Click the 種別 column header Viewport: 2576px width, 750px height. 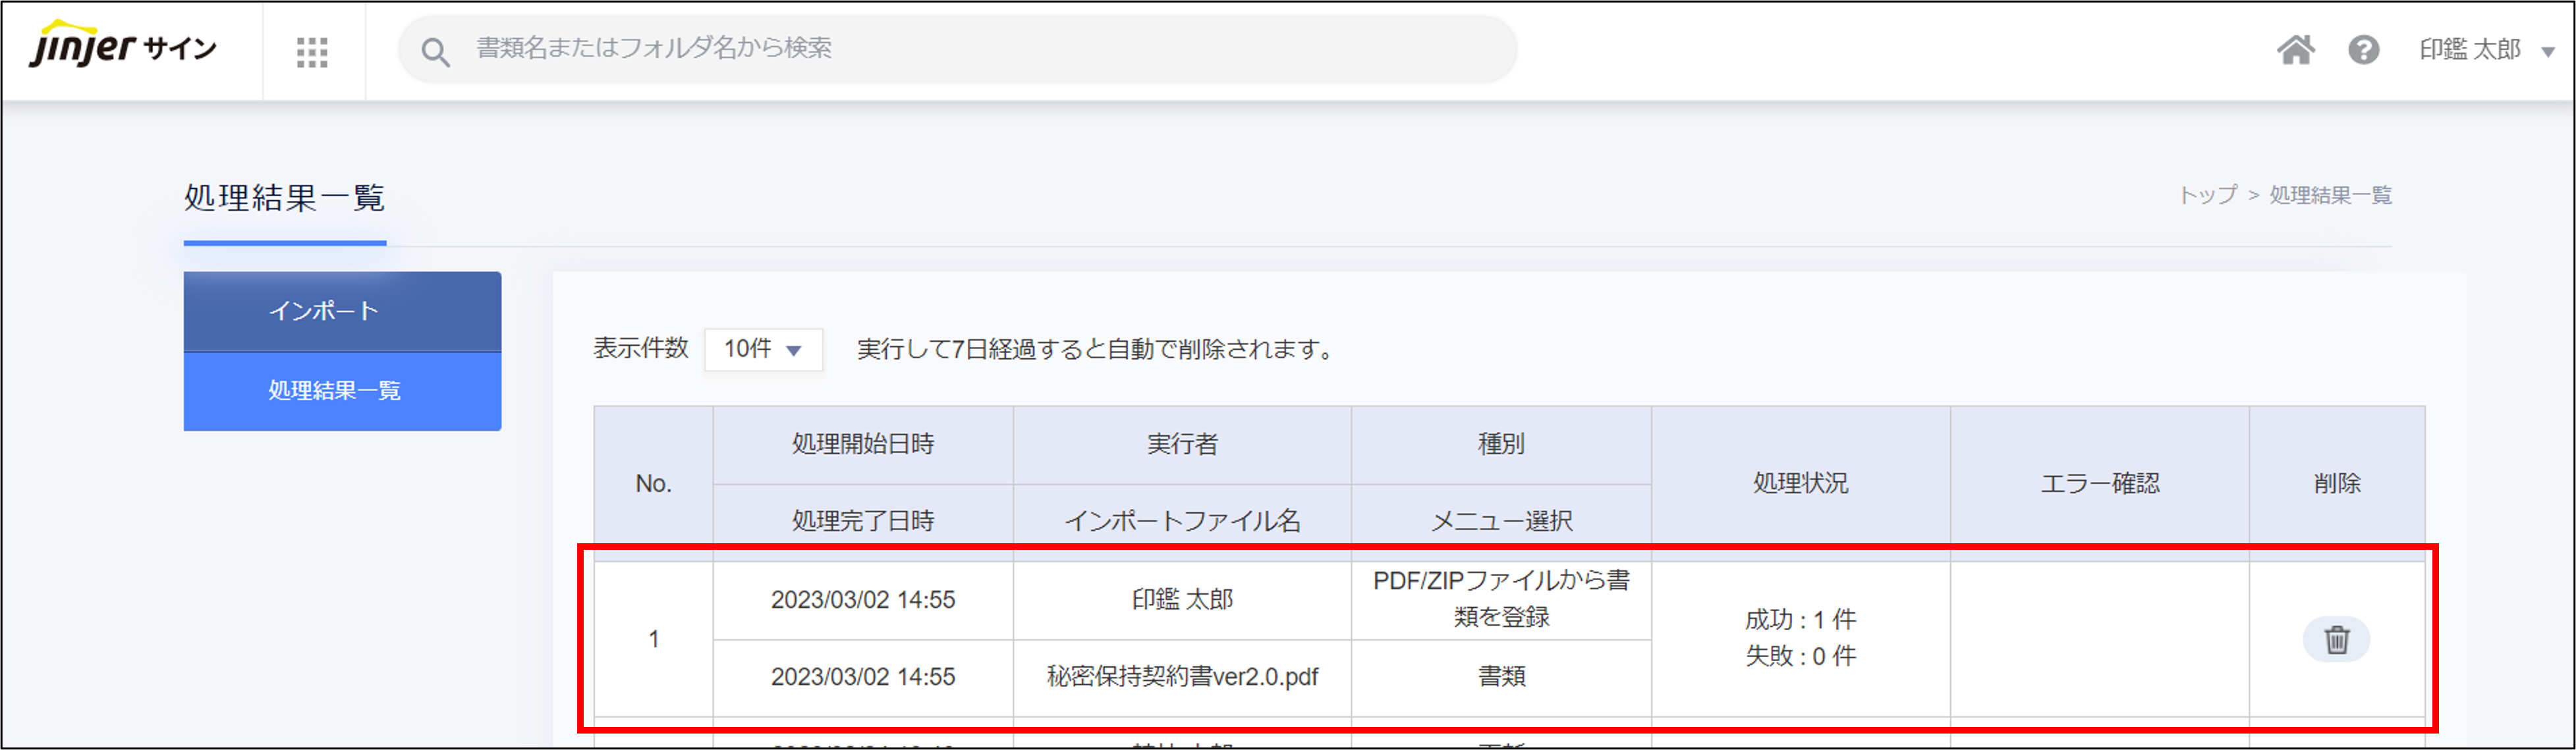click(x=1501, y=445)
